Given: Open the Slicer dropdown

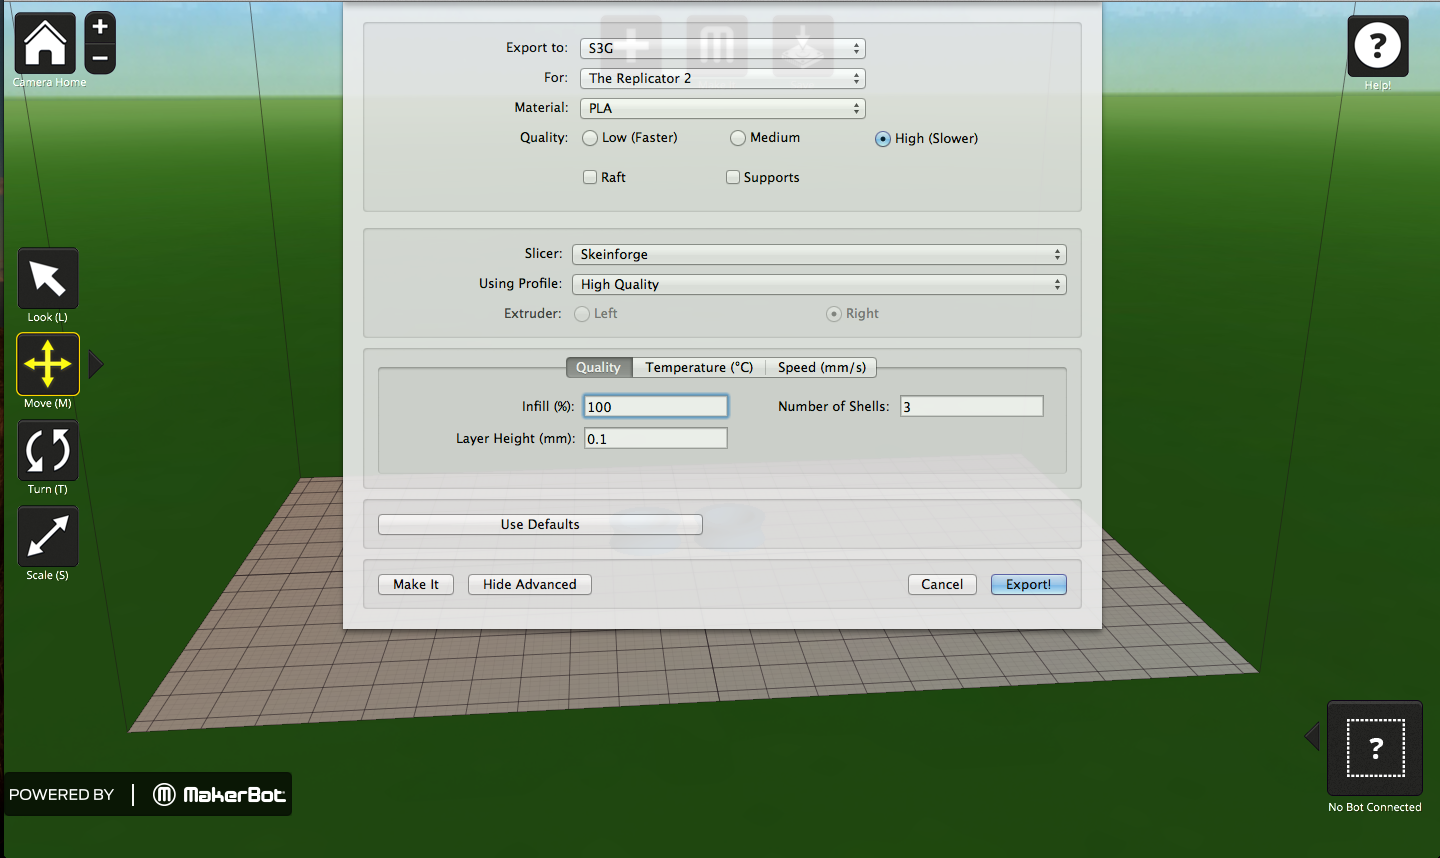Looking at the screenshot, I should tap(819, 254).
